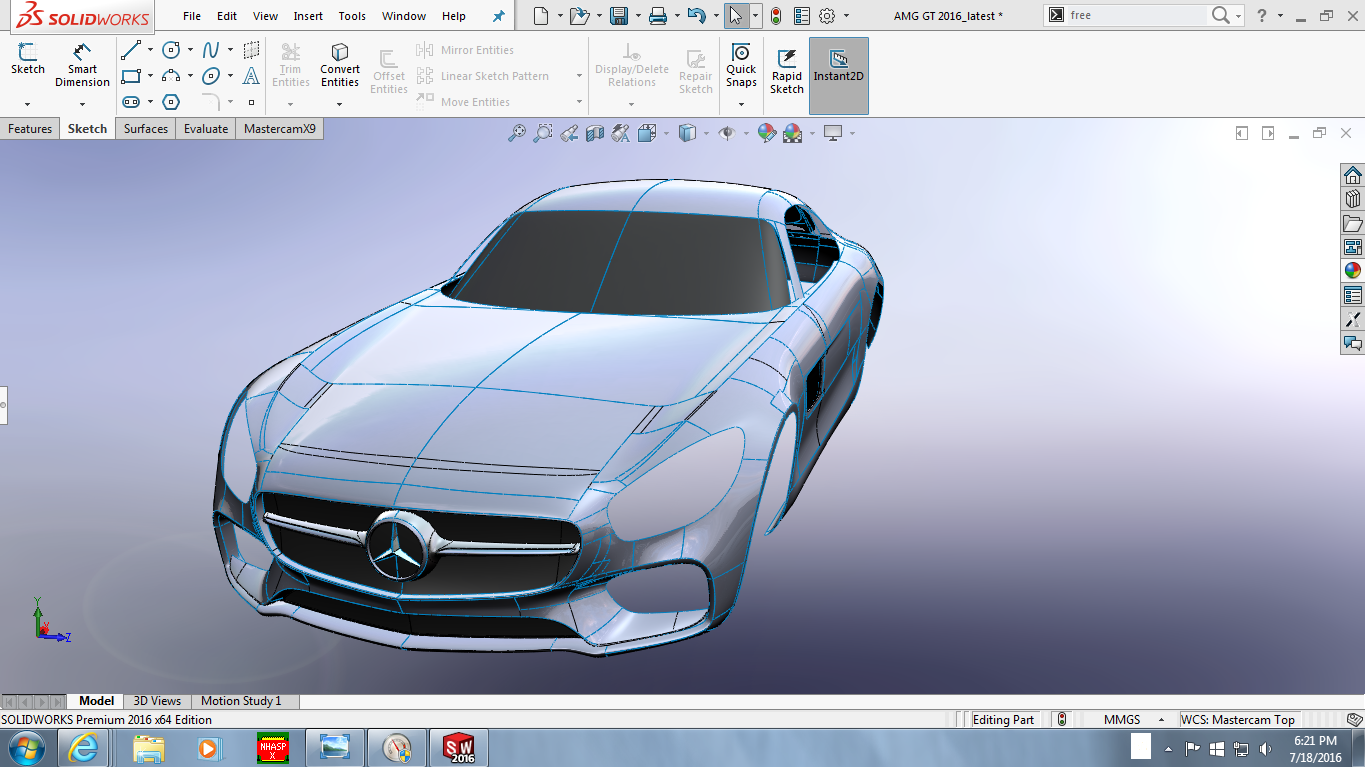The width and height of the screenshot is (1365, 767).
Task: Open SOLIDWORKS Forum task pane icon
Action: click(1352, 343)
